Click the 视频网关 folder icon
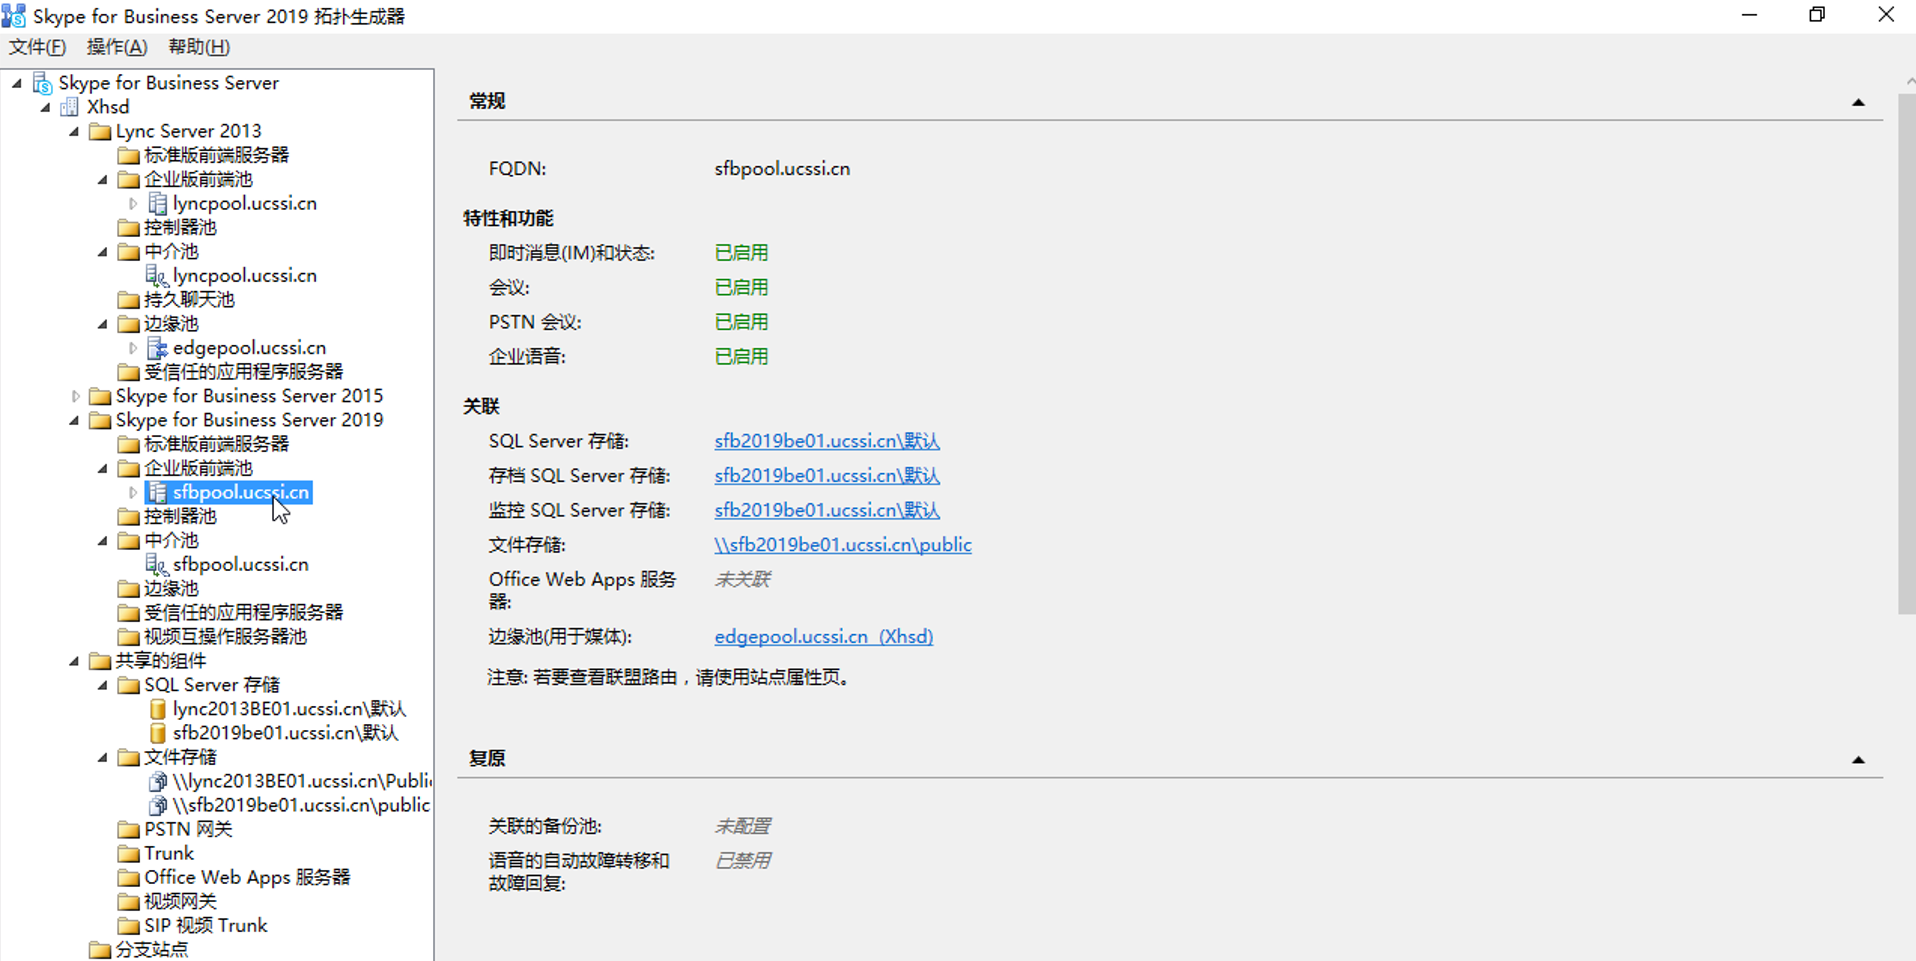The width and height of the screenshot is (1916, 961). (128, 901)
